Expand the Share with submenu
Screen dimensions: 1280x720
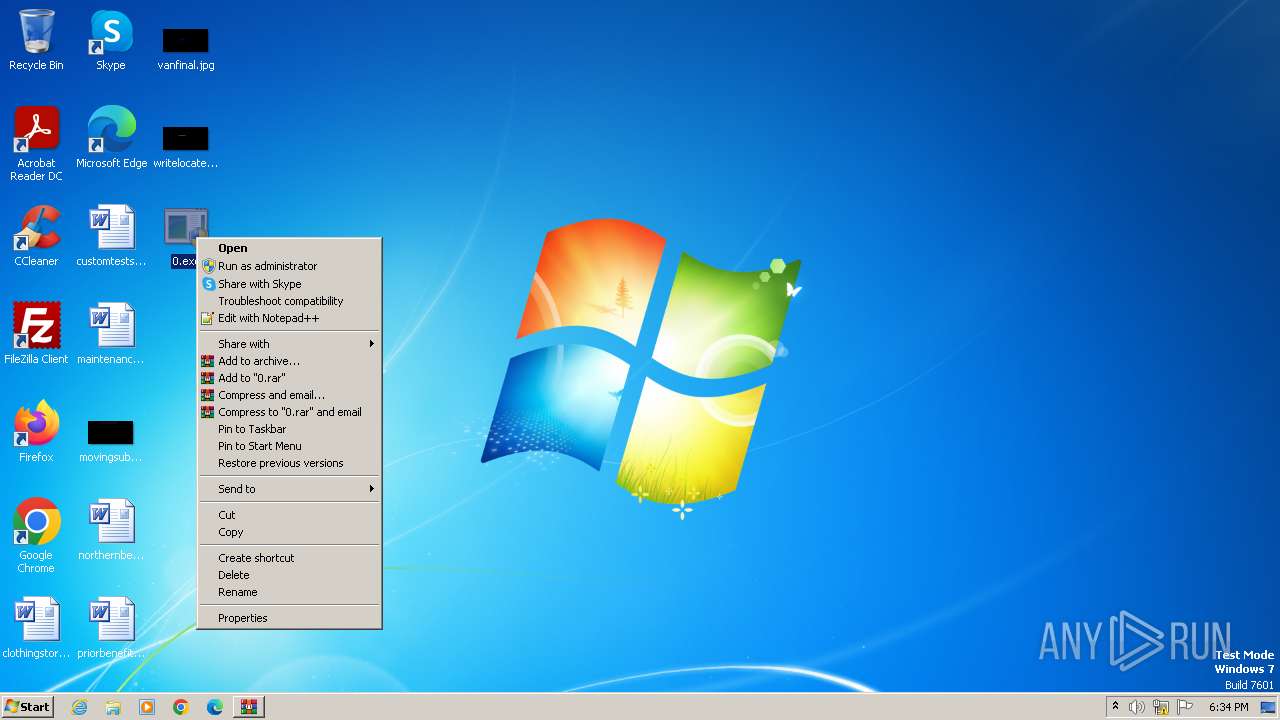click(290, 344)
